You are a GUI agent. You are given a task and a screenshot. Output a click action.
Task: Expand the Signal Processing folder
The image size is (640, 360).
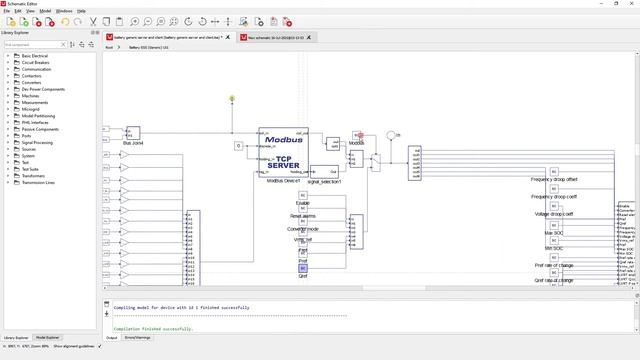tap(8, 142)
